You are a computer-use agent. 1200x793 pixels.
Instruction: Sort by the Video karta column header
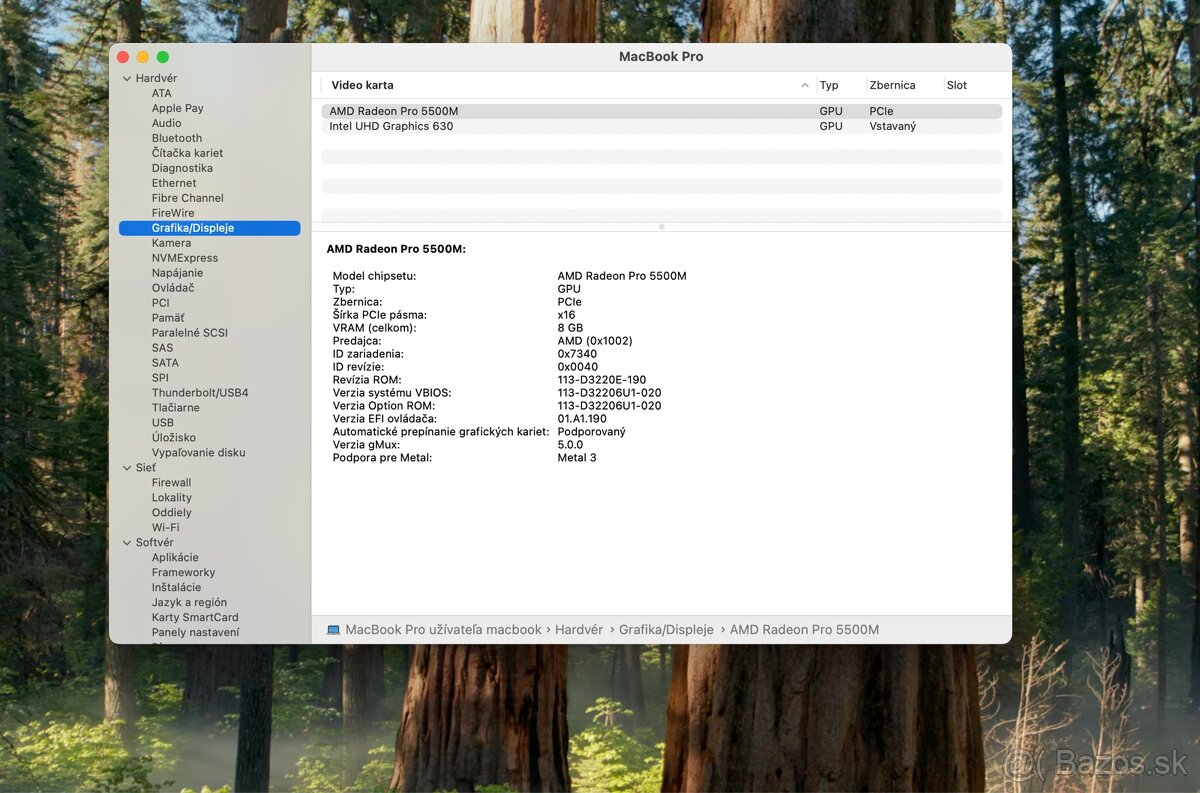[x=362, y=86]
